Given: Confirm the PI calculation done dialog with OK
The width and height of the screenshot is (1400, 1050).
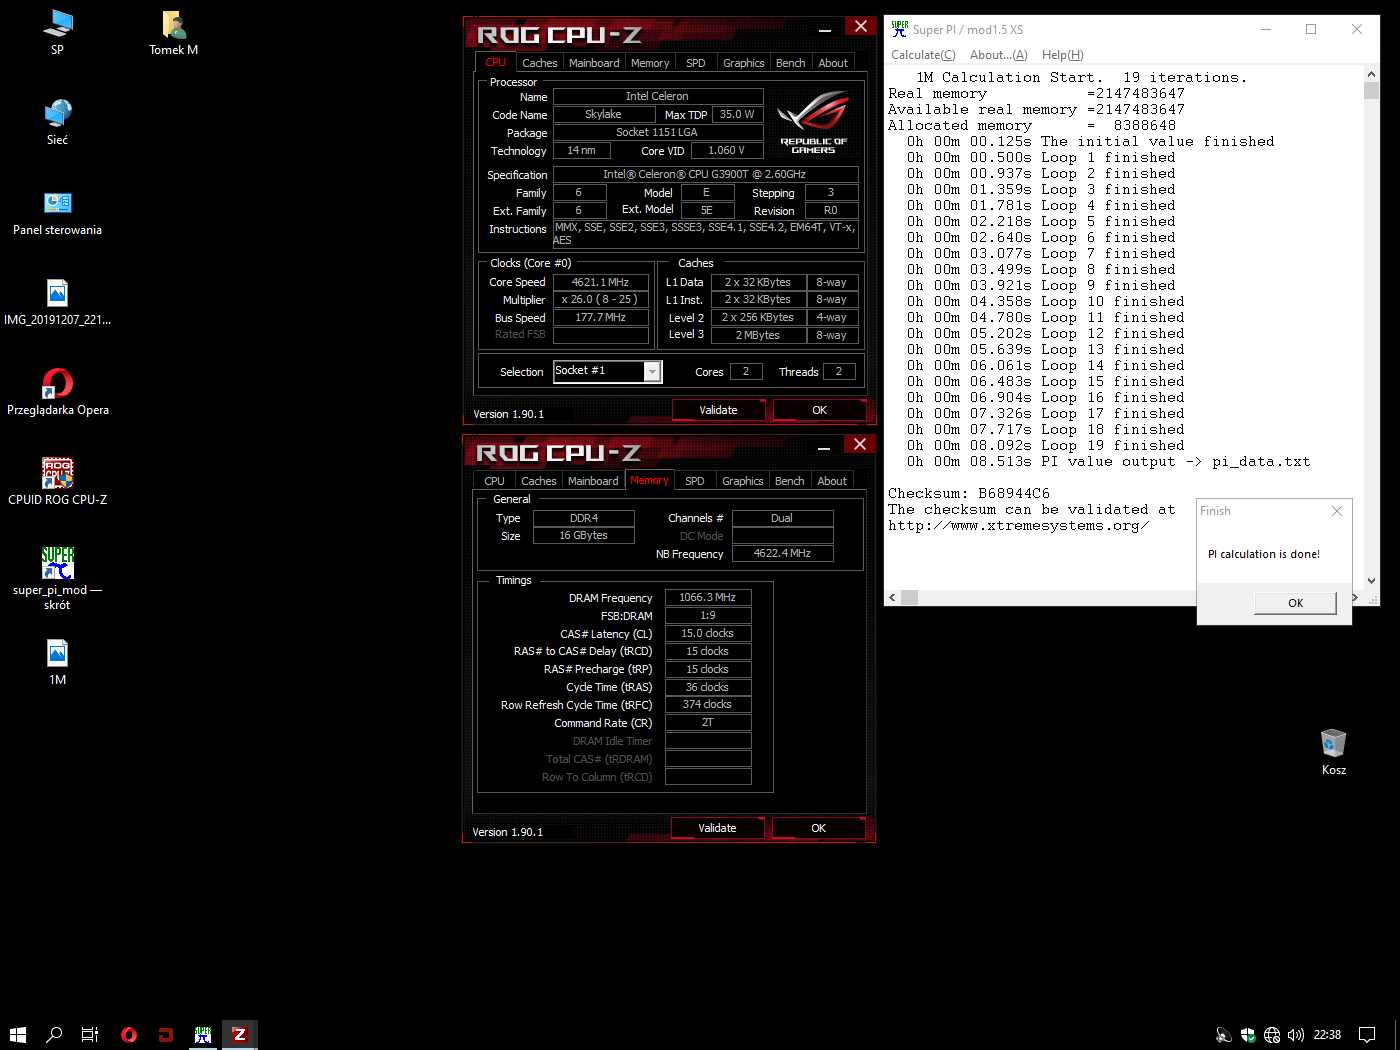Looking at the screenshot, I should (1295, 603).
